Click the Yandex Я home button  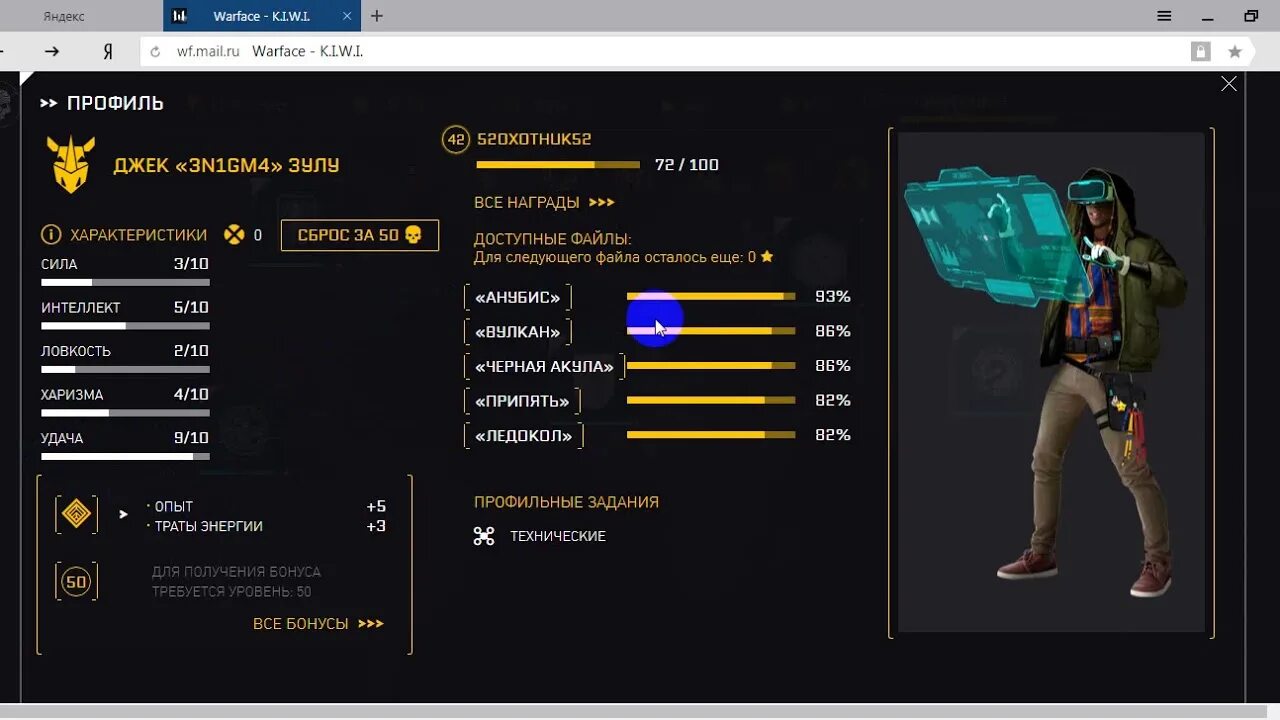tap(108, 51)
